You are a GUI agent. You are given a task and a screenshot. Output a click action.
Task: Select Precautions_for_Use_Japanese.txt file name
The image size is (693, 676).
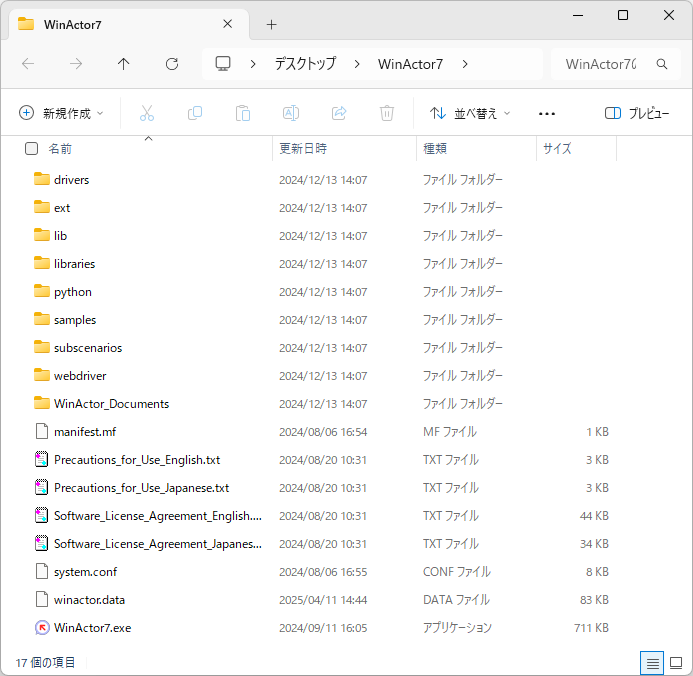[x=141, y=488]
